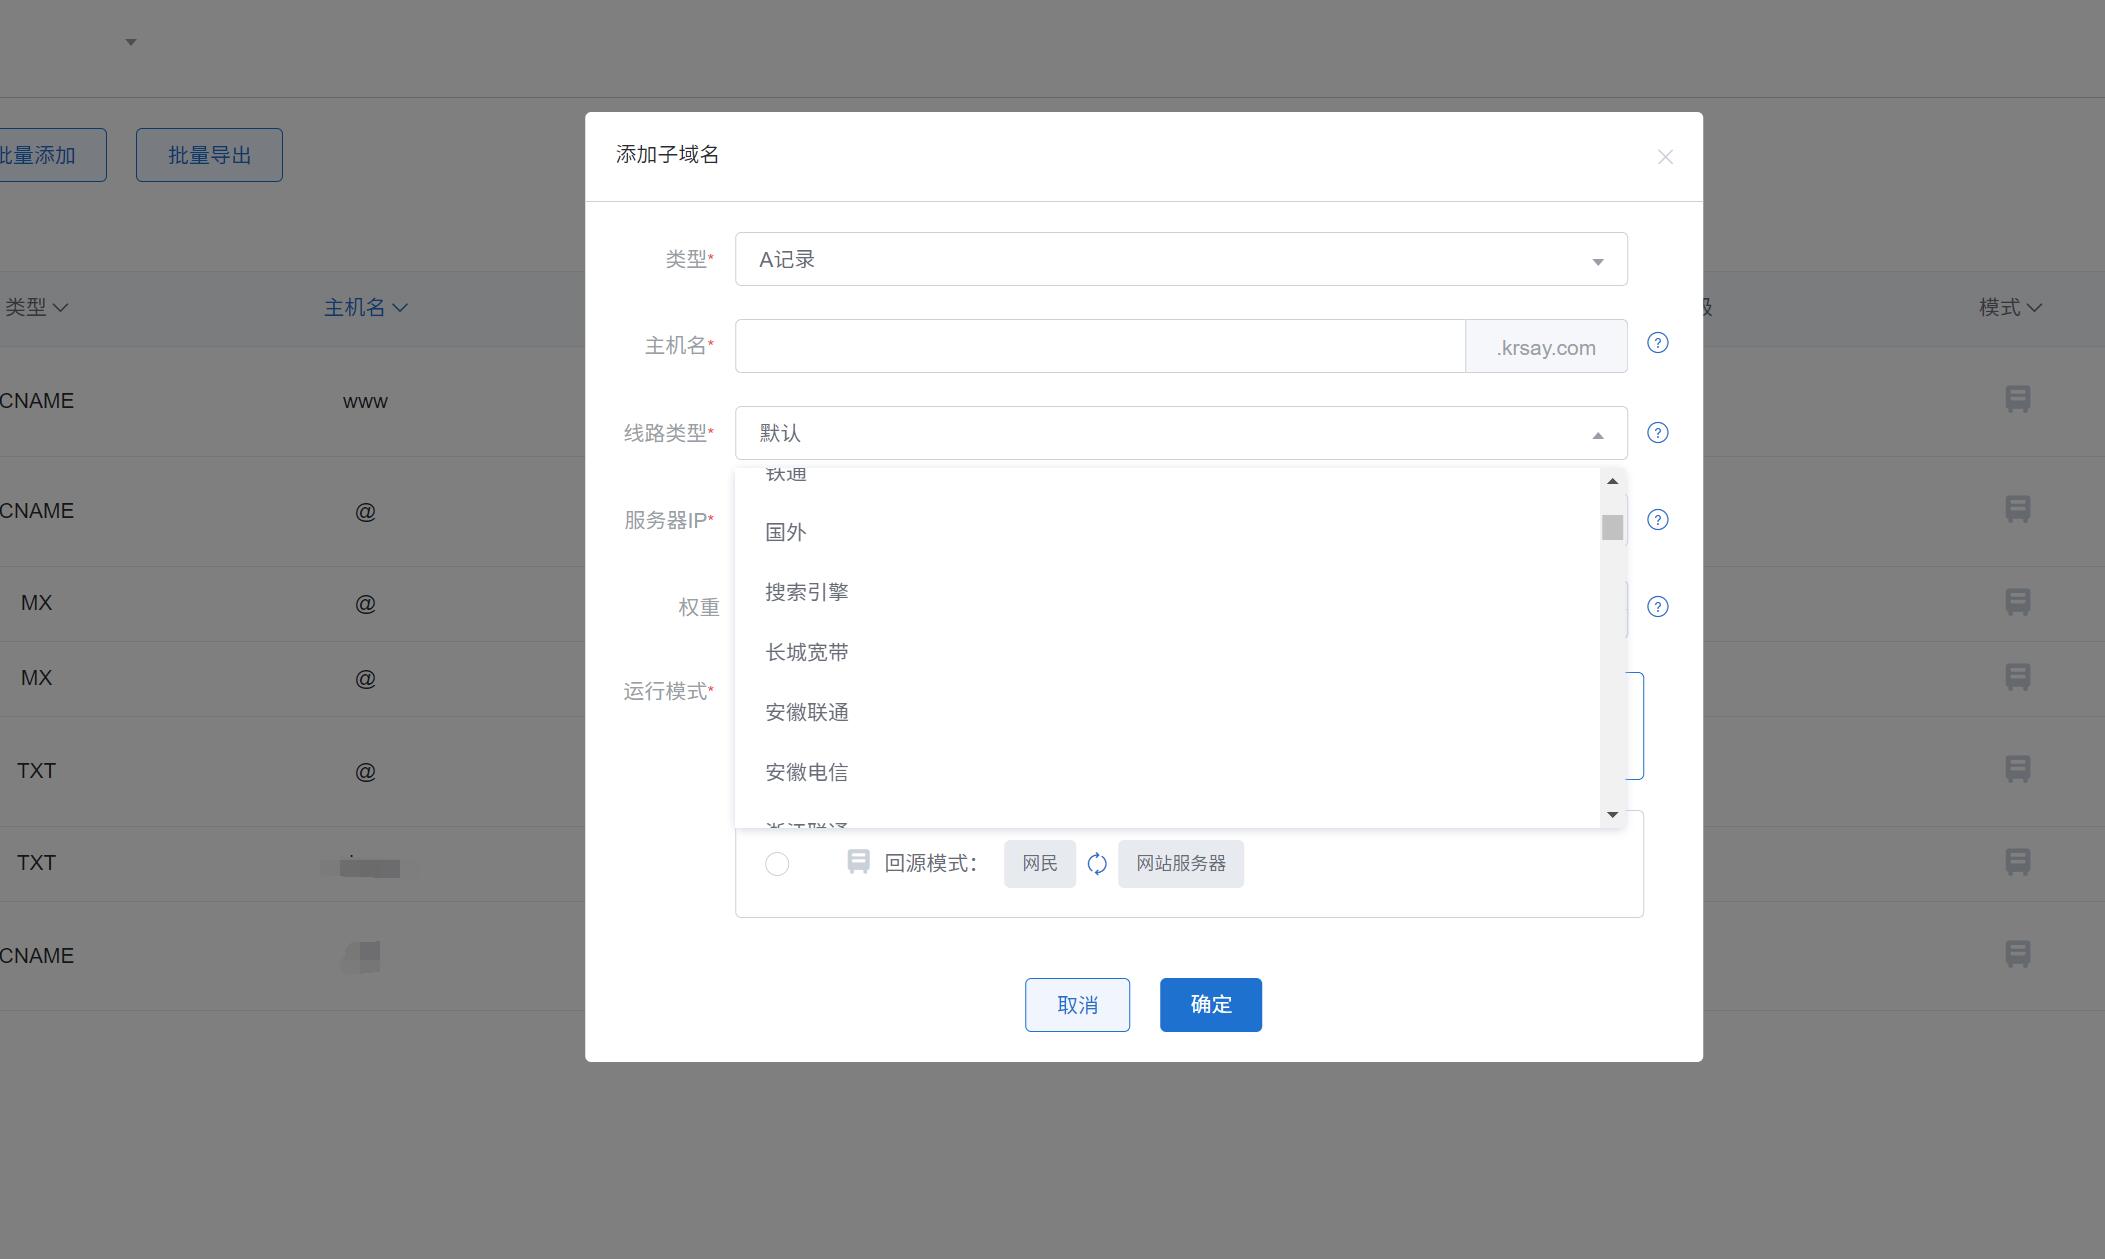
Task: Sort by 类型 column header
Action: [x=36, y=307]
